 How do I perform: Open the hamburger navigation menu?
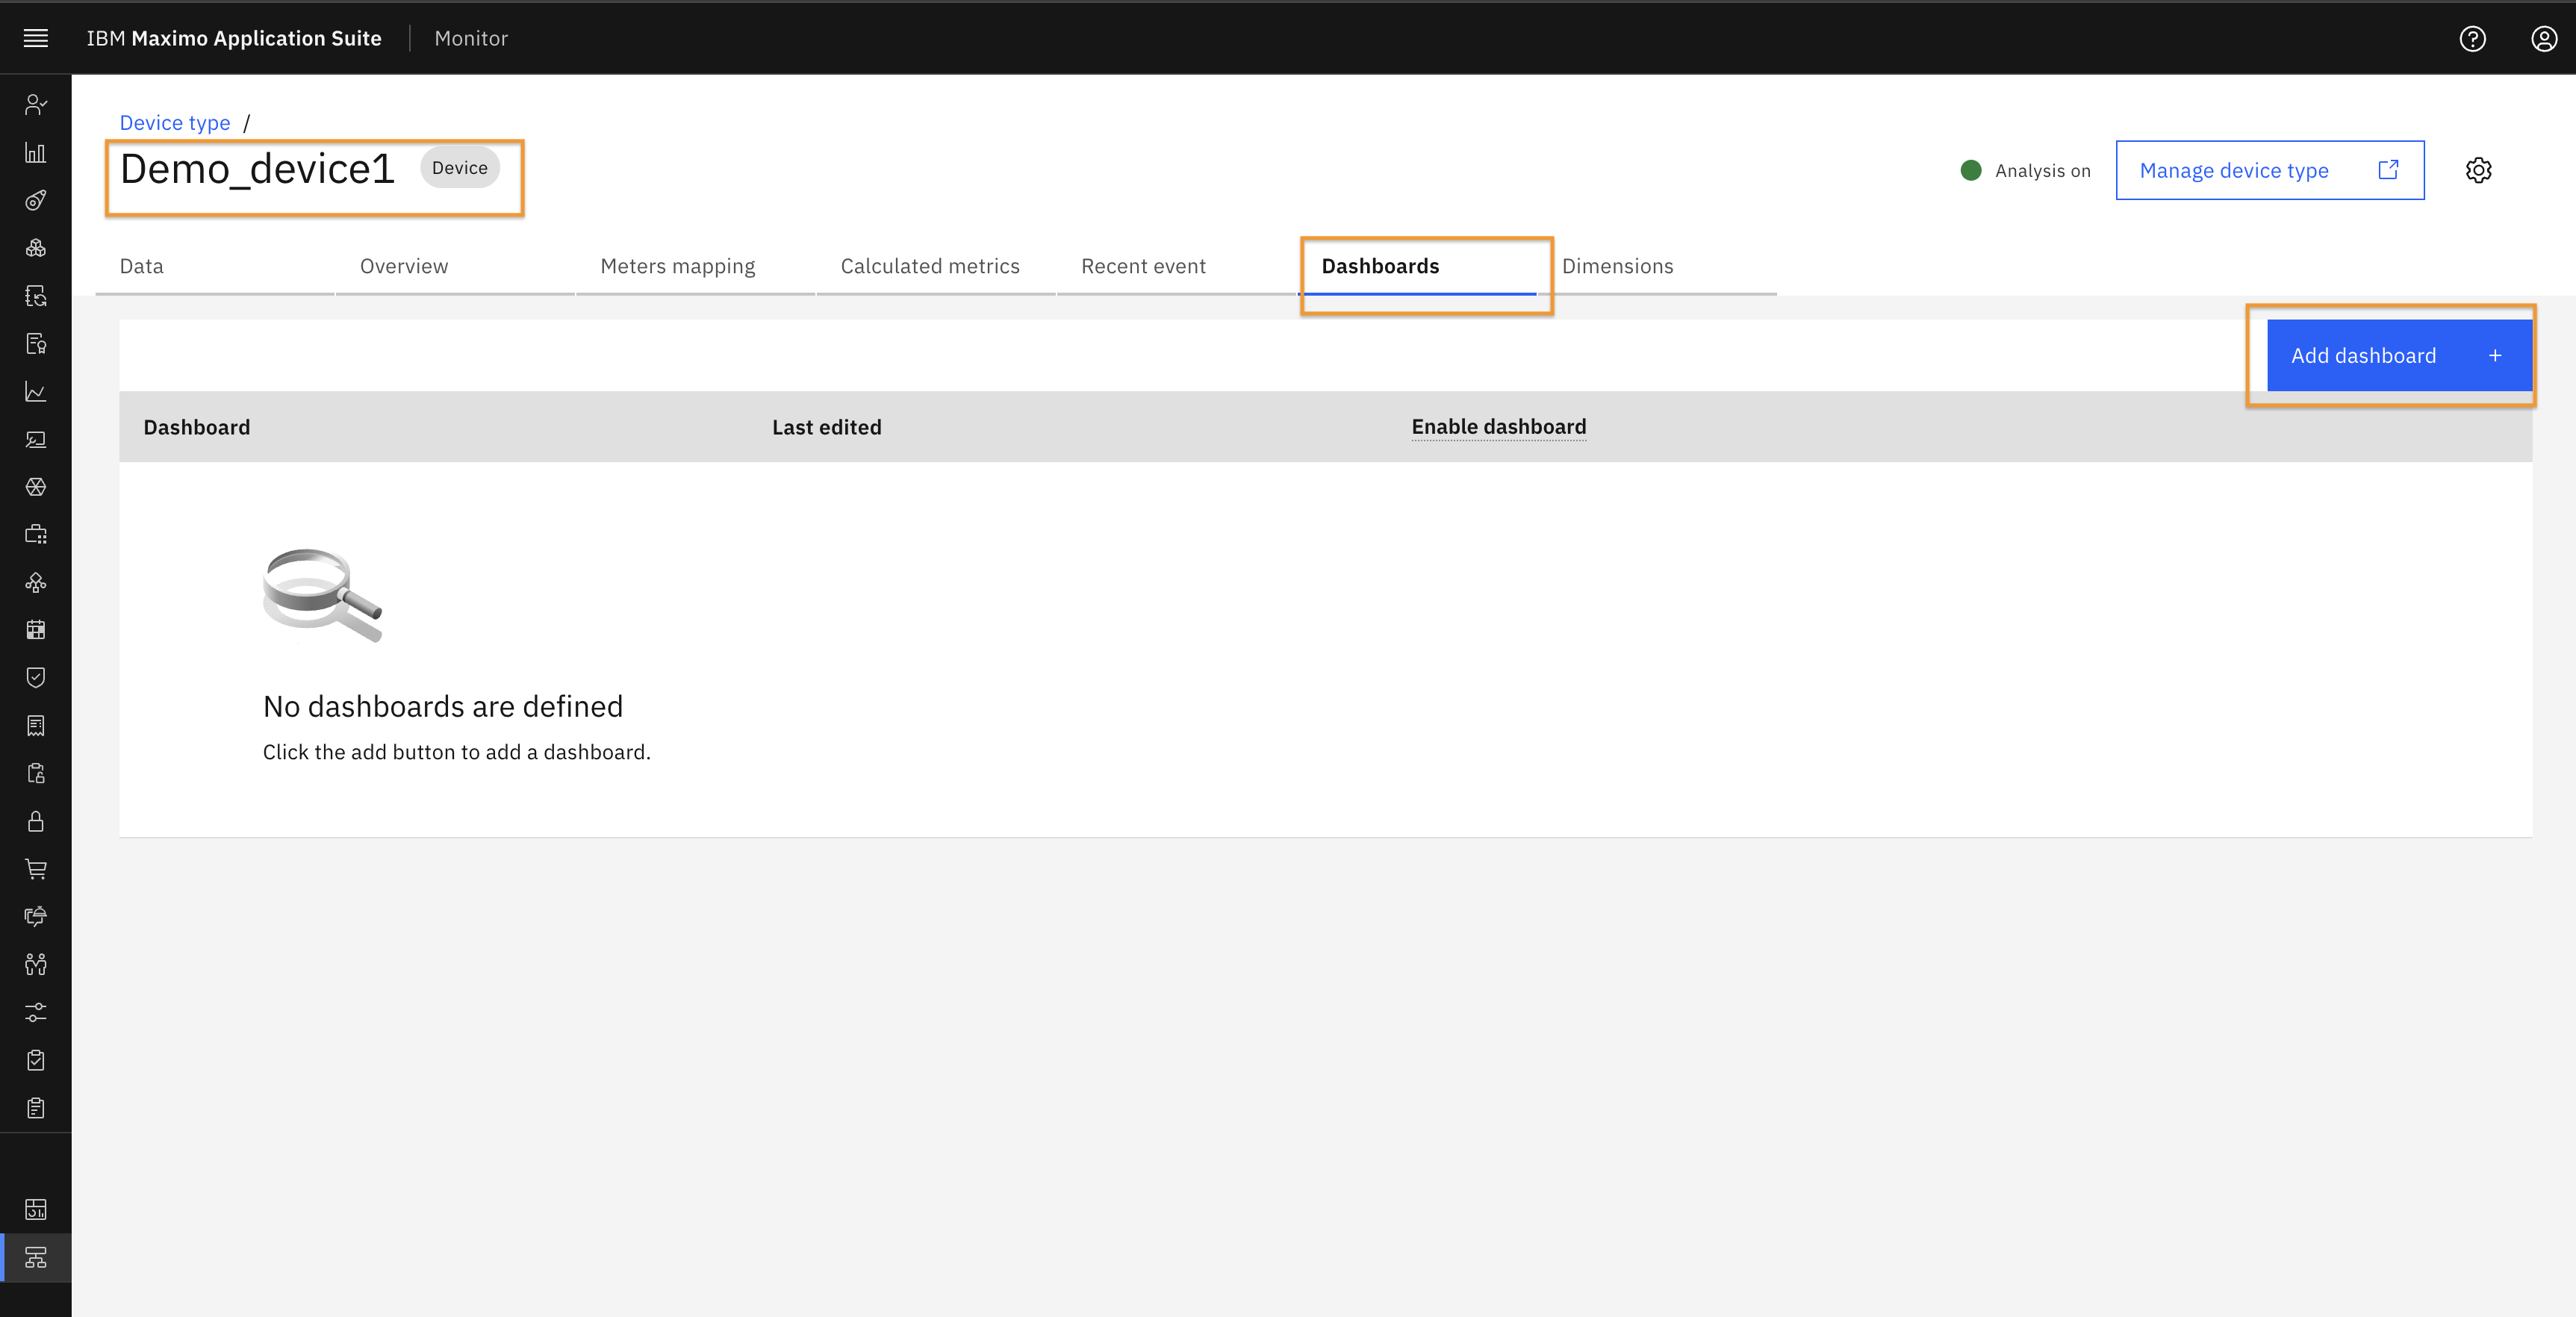tap(36, 38)
